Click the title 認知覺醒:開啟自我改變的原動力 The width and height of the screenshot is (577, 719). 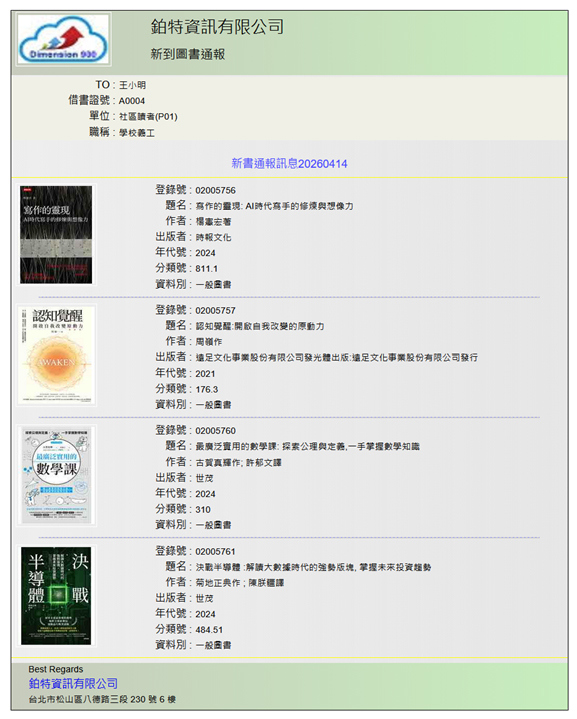click(260, 326)
